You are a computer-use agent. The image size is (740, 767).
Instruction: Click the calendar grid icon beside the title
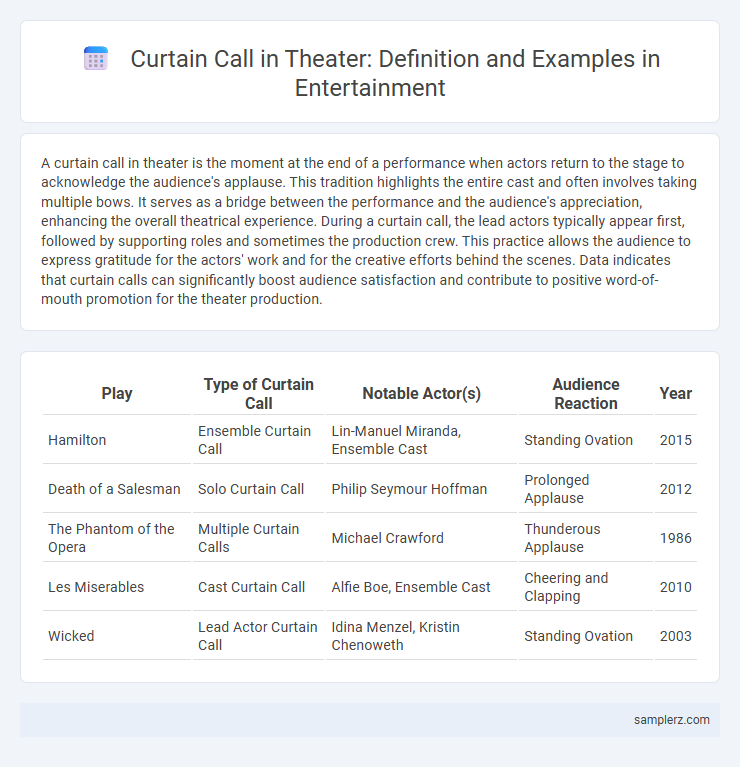coord(96,59)
